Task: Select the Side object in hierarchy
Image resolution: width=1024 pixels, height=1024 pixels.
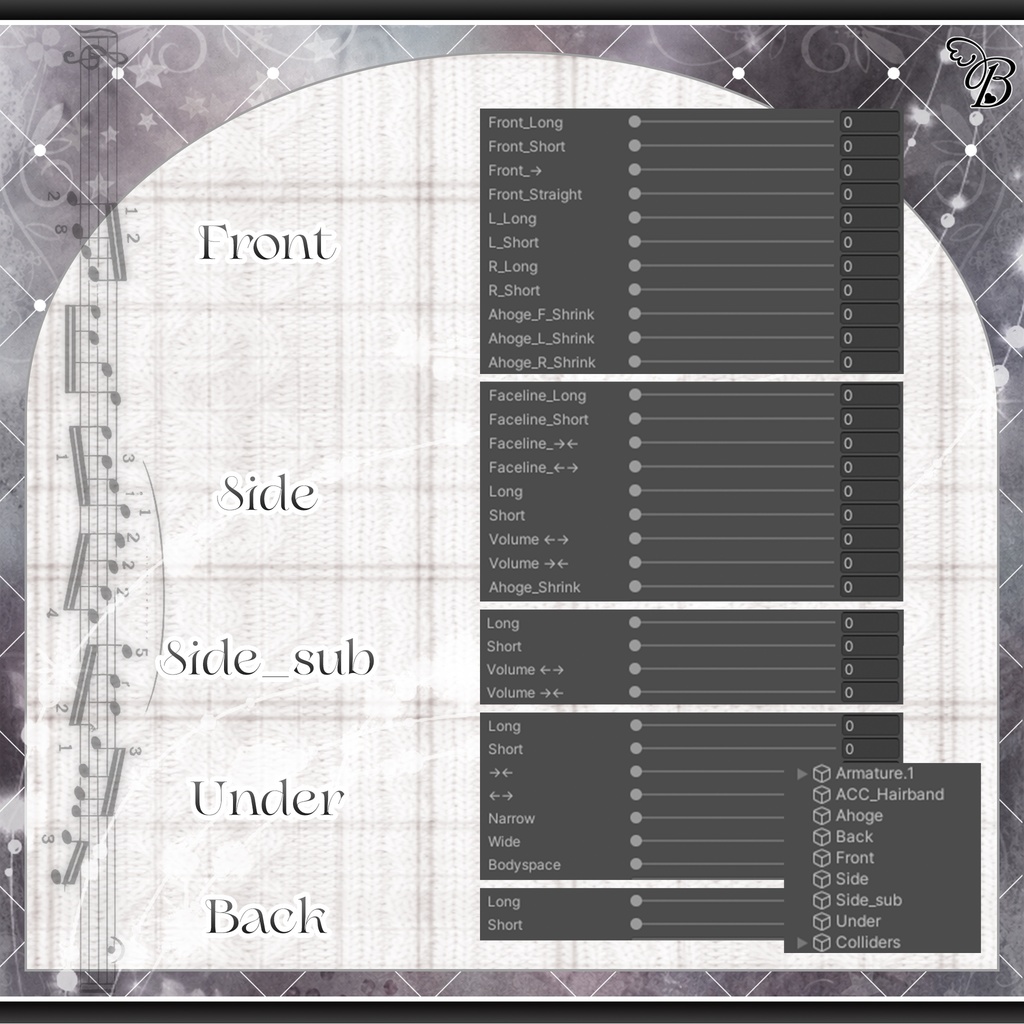Action: point(852,879)
